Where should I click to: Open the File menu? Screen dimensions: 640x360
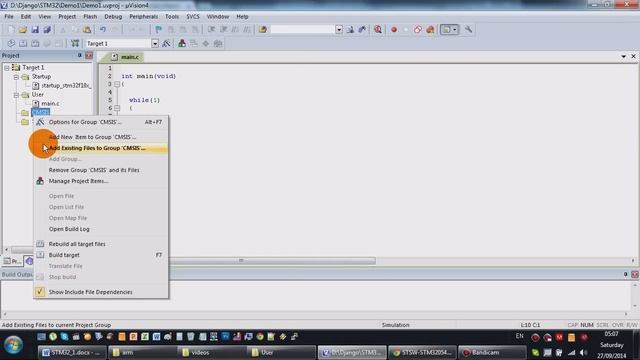point(9,17)
